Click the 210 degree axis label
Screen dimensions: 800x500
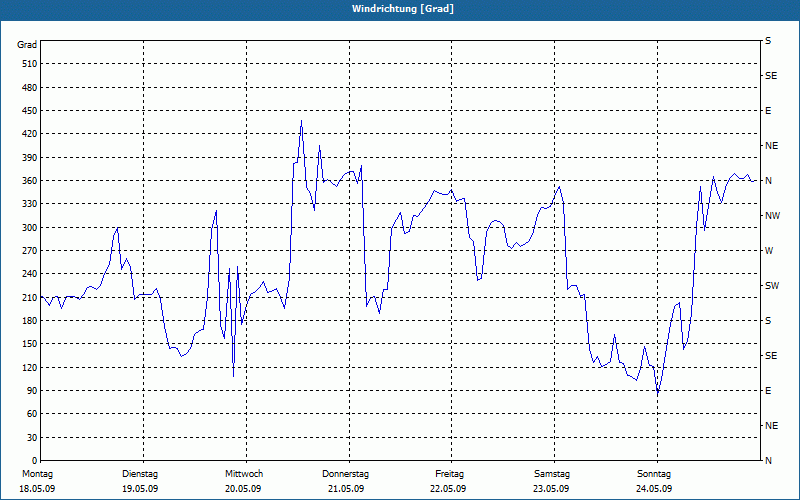[x=30, y=297]
